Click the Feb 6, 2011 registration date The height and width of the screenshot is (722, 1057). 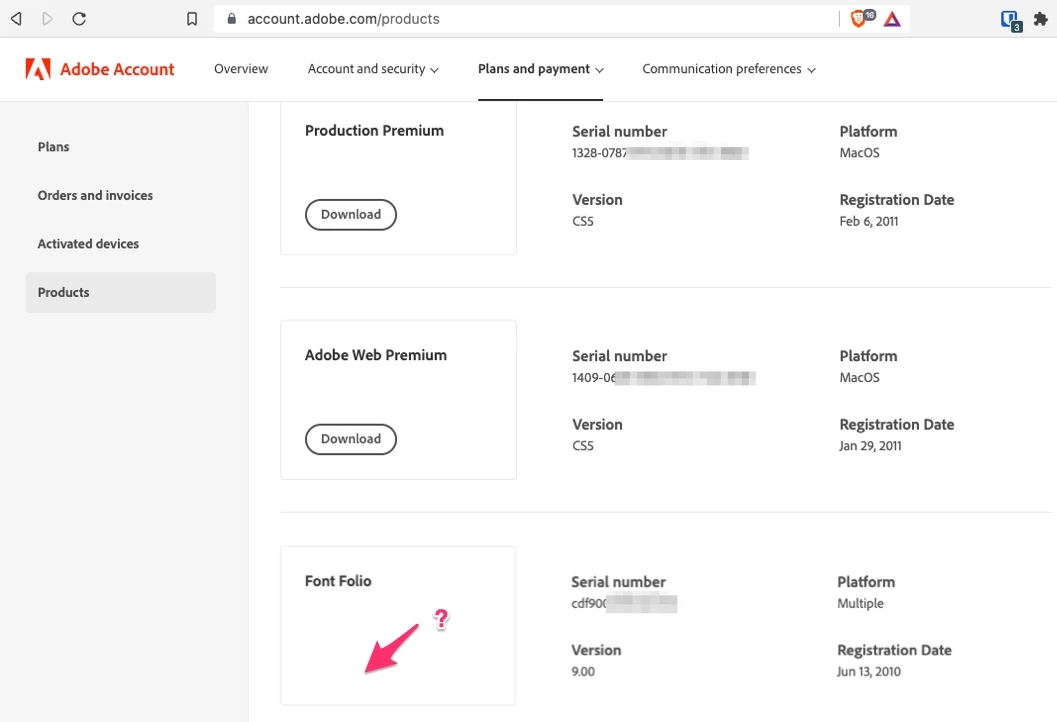pos(869,221)
